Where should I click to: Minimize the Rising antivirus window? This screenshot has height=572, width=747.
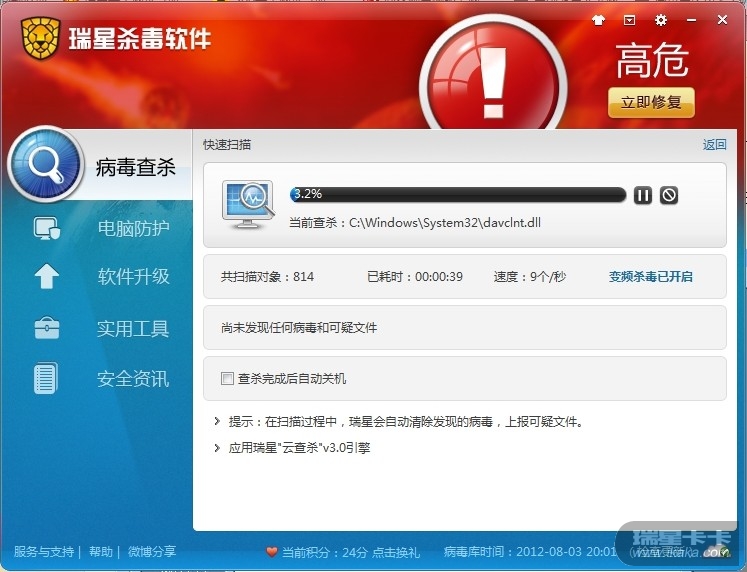(x=692, y=20)
